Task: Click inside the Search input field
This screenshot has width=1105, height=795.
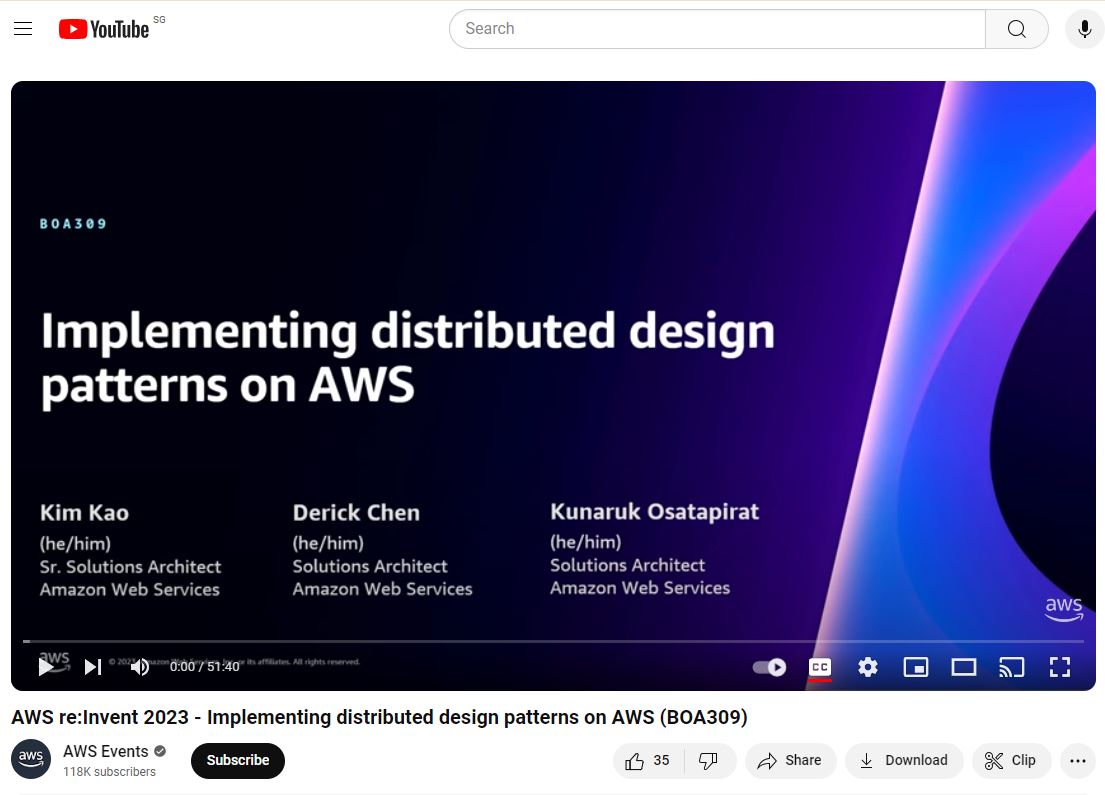Action: point(717,29)
